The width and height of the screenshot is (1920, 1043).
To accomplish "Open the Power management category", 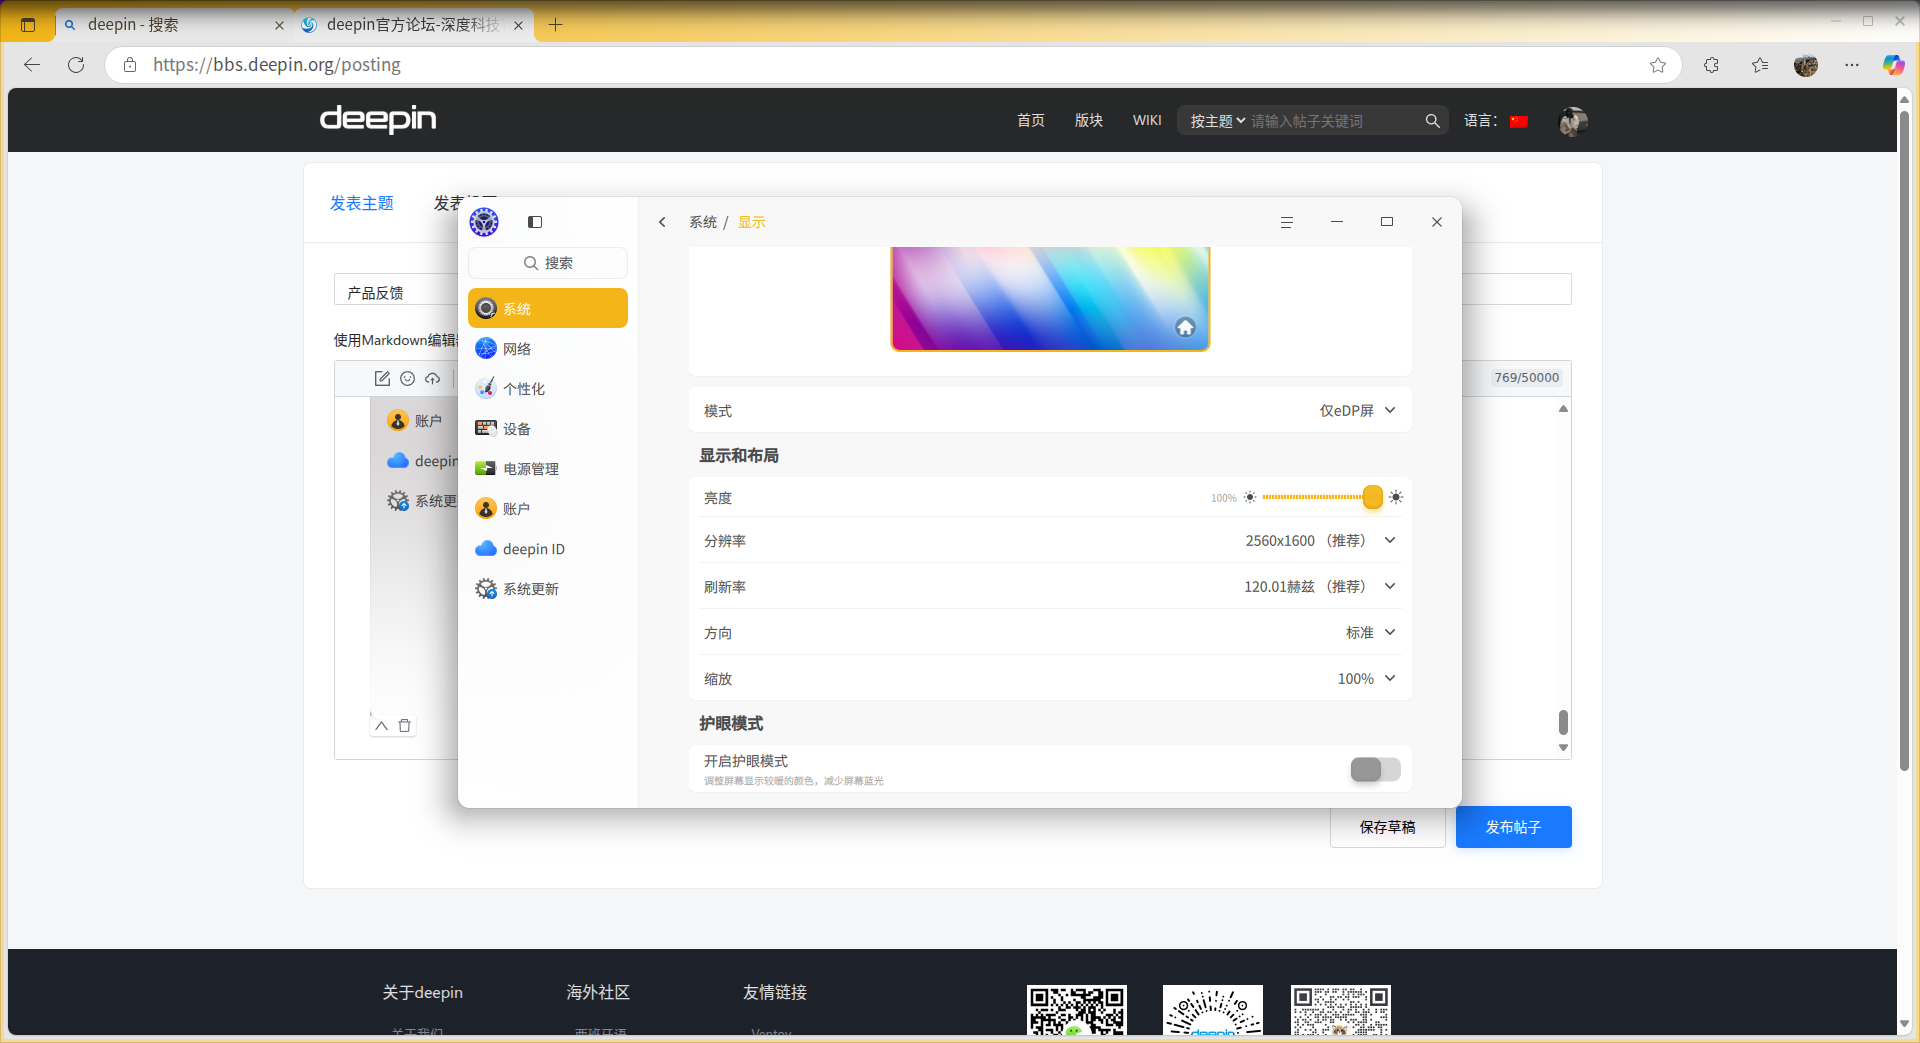I will 548,468.
